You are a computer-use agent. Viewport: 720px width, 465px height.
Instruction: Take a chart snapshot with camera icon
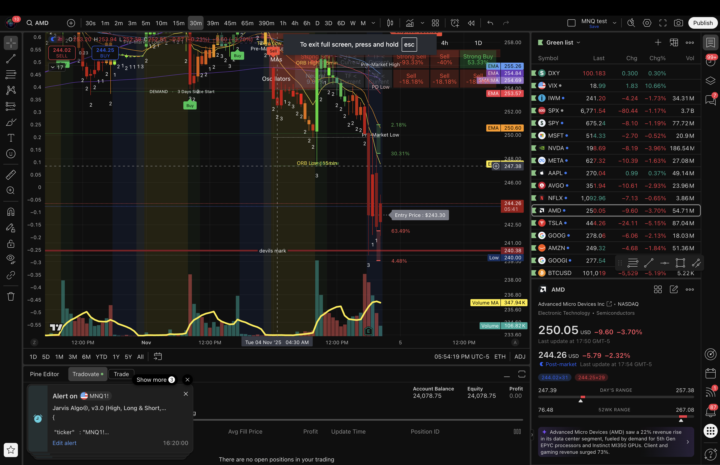click(678, 22)
